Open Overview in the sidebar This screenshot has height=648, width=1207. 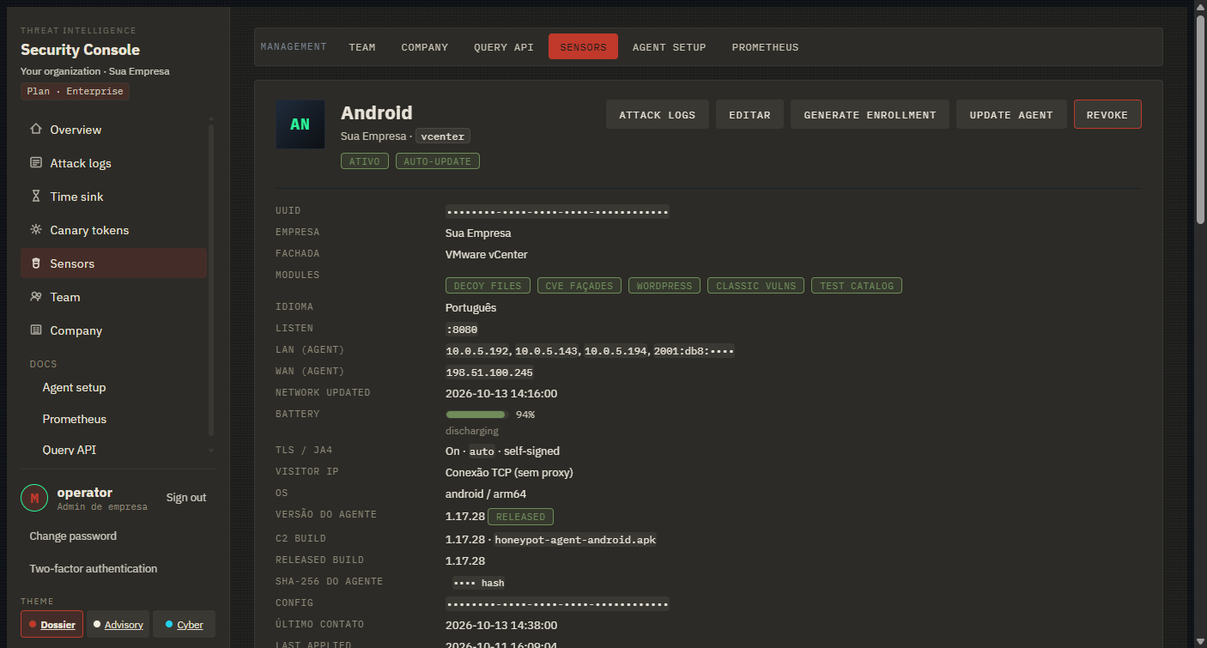114,130
